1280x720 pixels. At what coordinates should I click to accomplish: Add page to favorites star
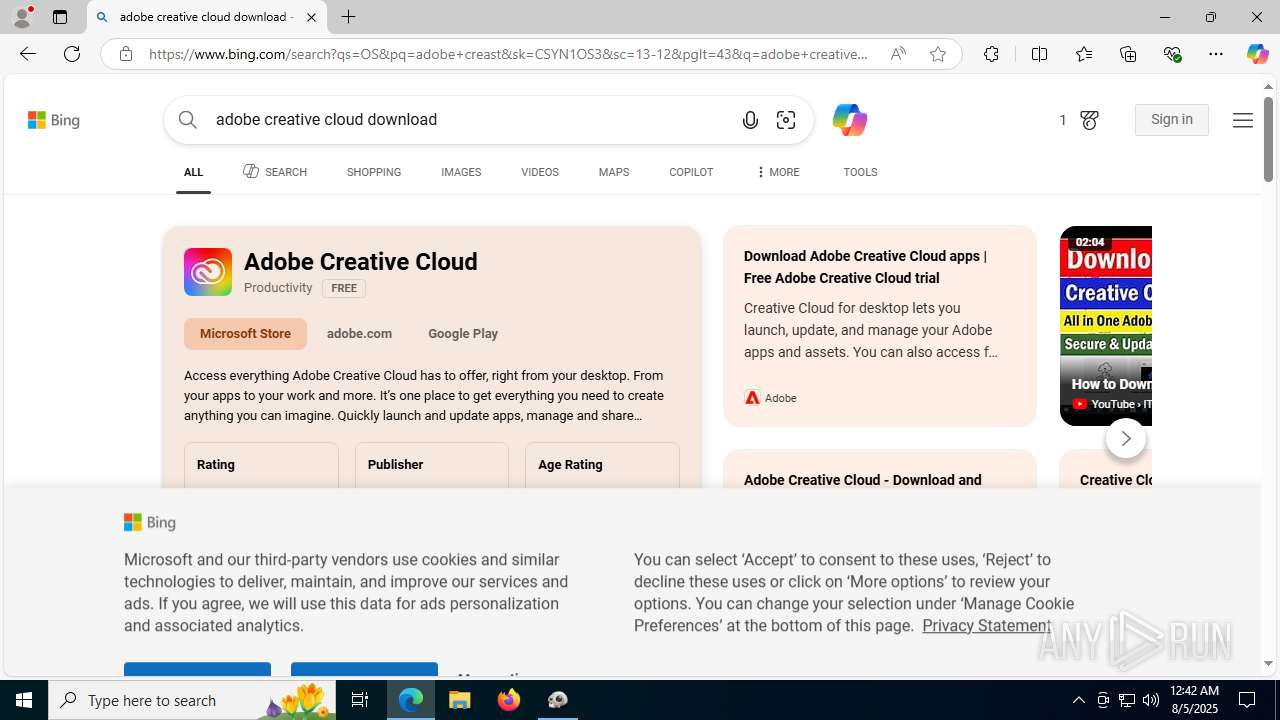point(938,54)
